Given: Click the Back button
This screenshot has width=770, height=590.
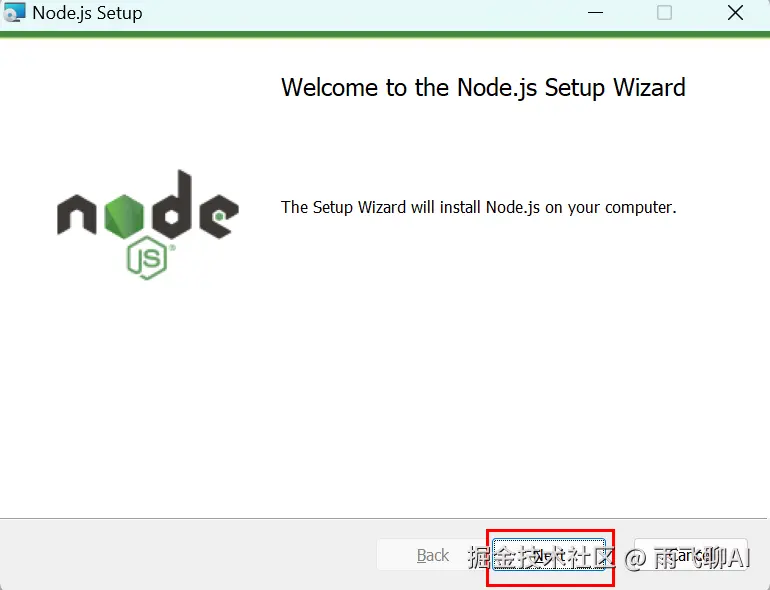Looking at the screenshot, I should 432,555.
